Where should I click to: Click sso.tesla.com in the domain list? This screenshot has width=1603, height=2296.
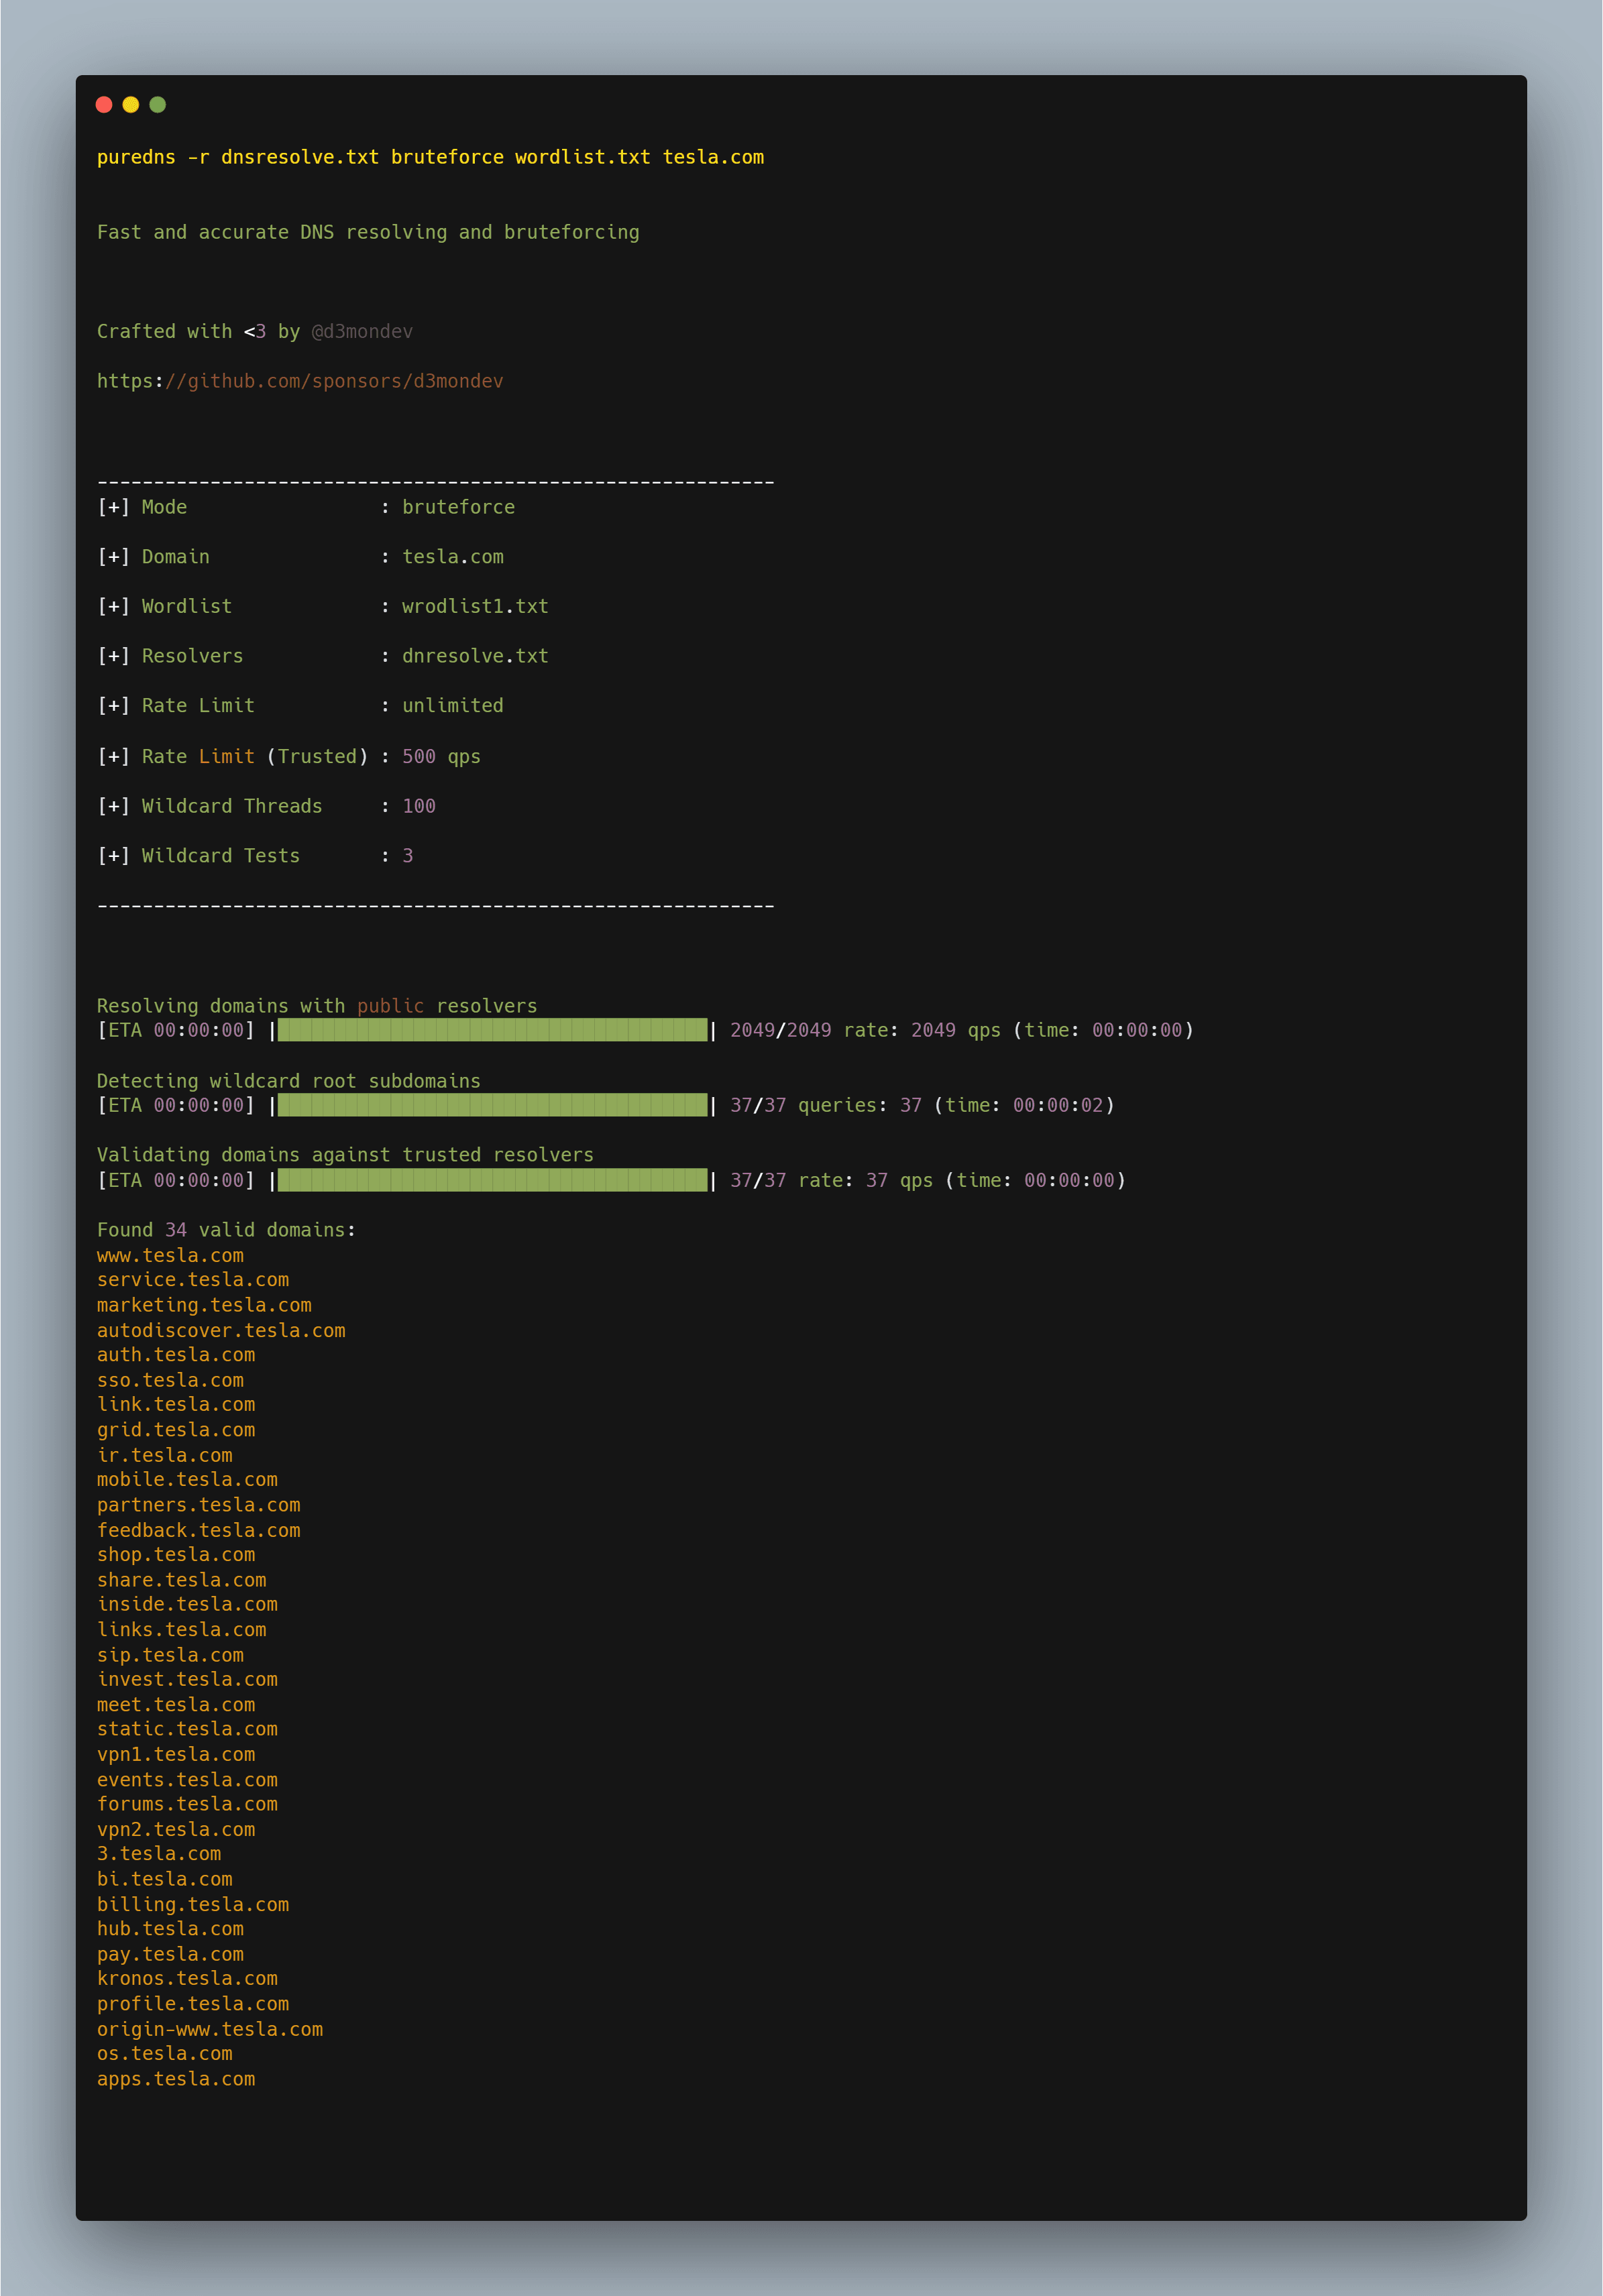pyautogui.click(x=170, y=1380)
